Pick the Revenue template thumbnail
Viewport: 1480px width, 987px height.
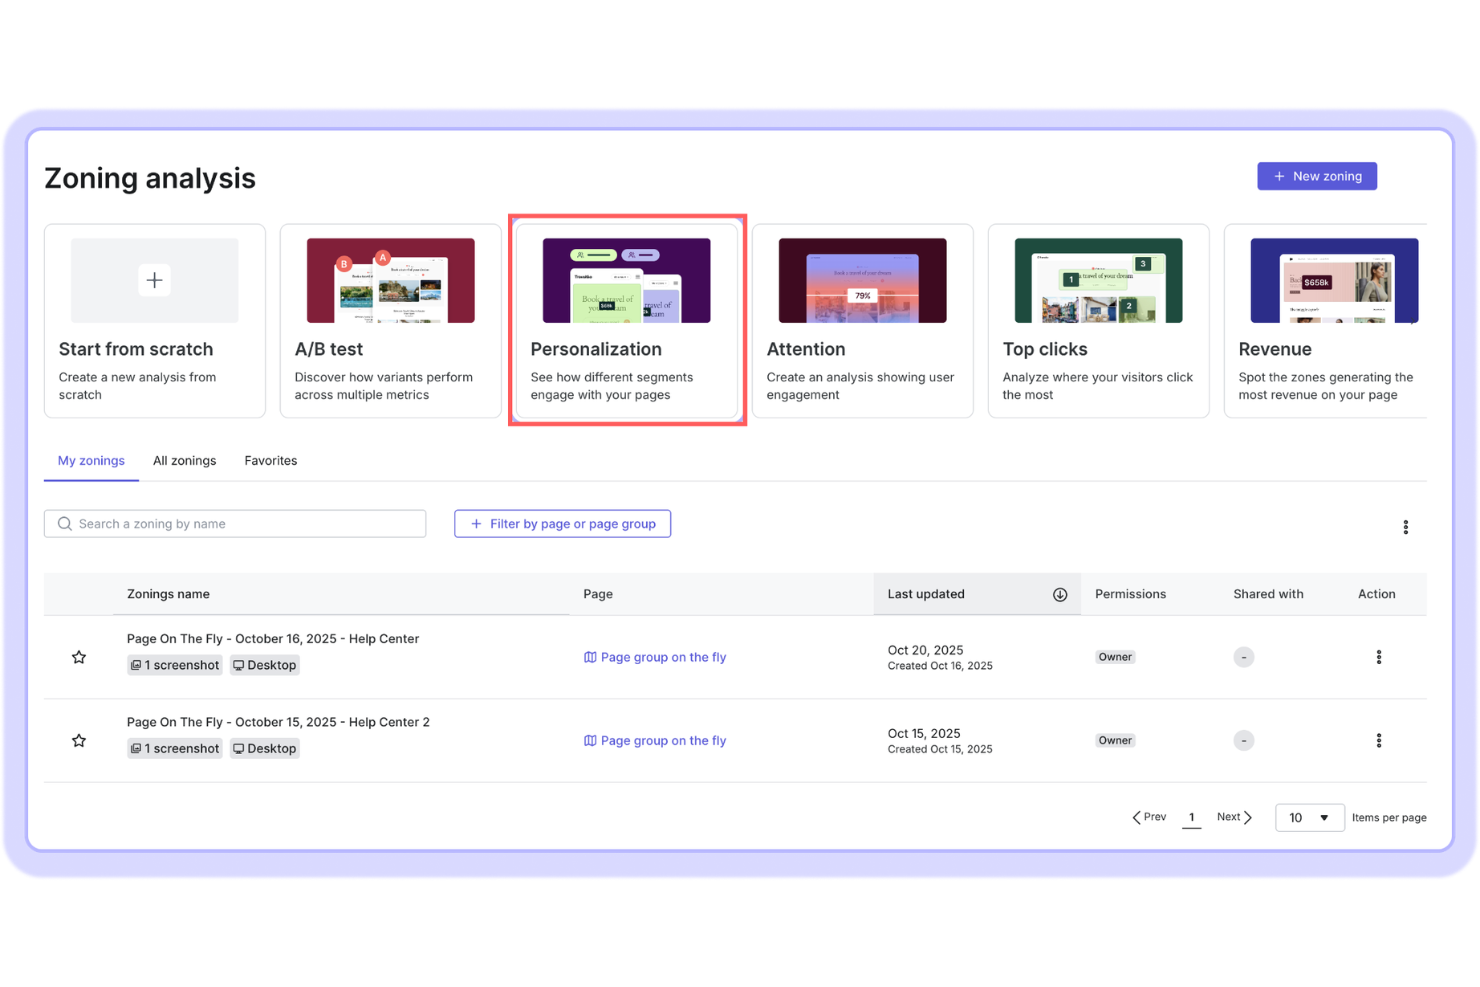(x=1334, y=280)
